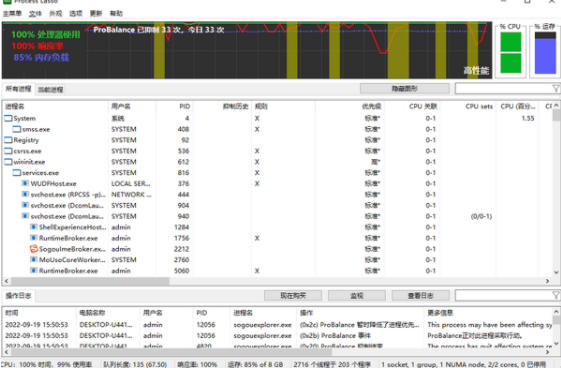Click the CPU value 1.55 for System
The height and width of the screenshot is (368, 561).
(528, 118)
